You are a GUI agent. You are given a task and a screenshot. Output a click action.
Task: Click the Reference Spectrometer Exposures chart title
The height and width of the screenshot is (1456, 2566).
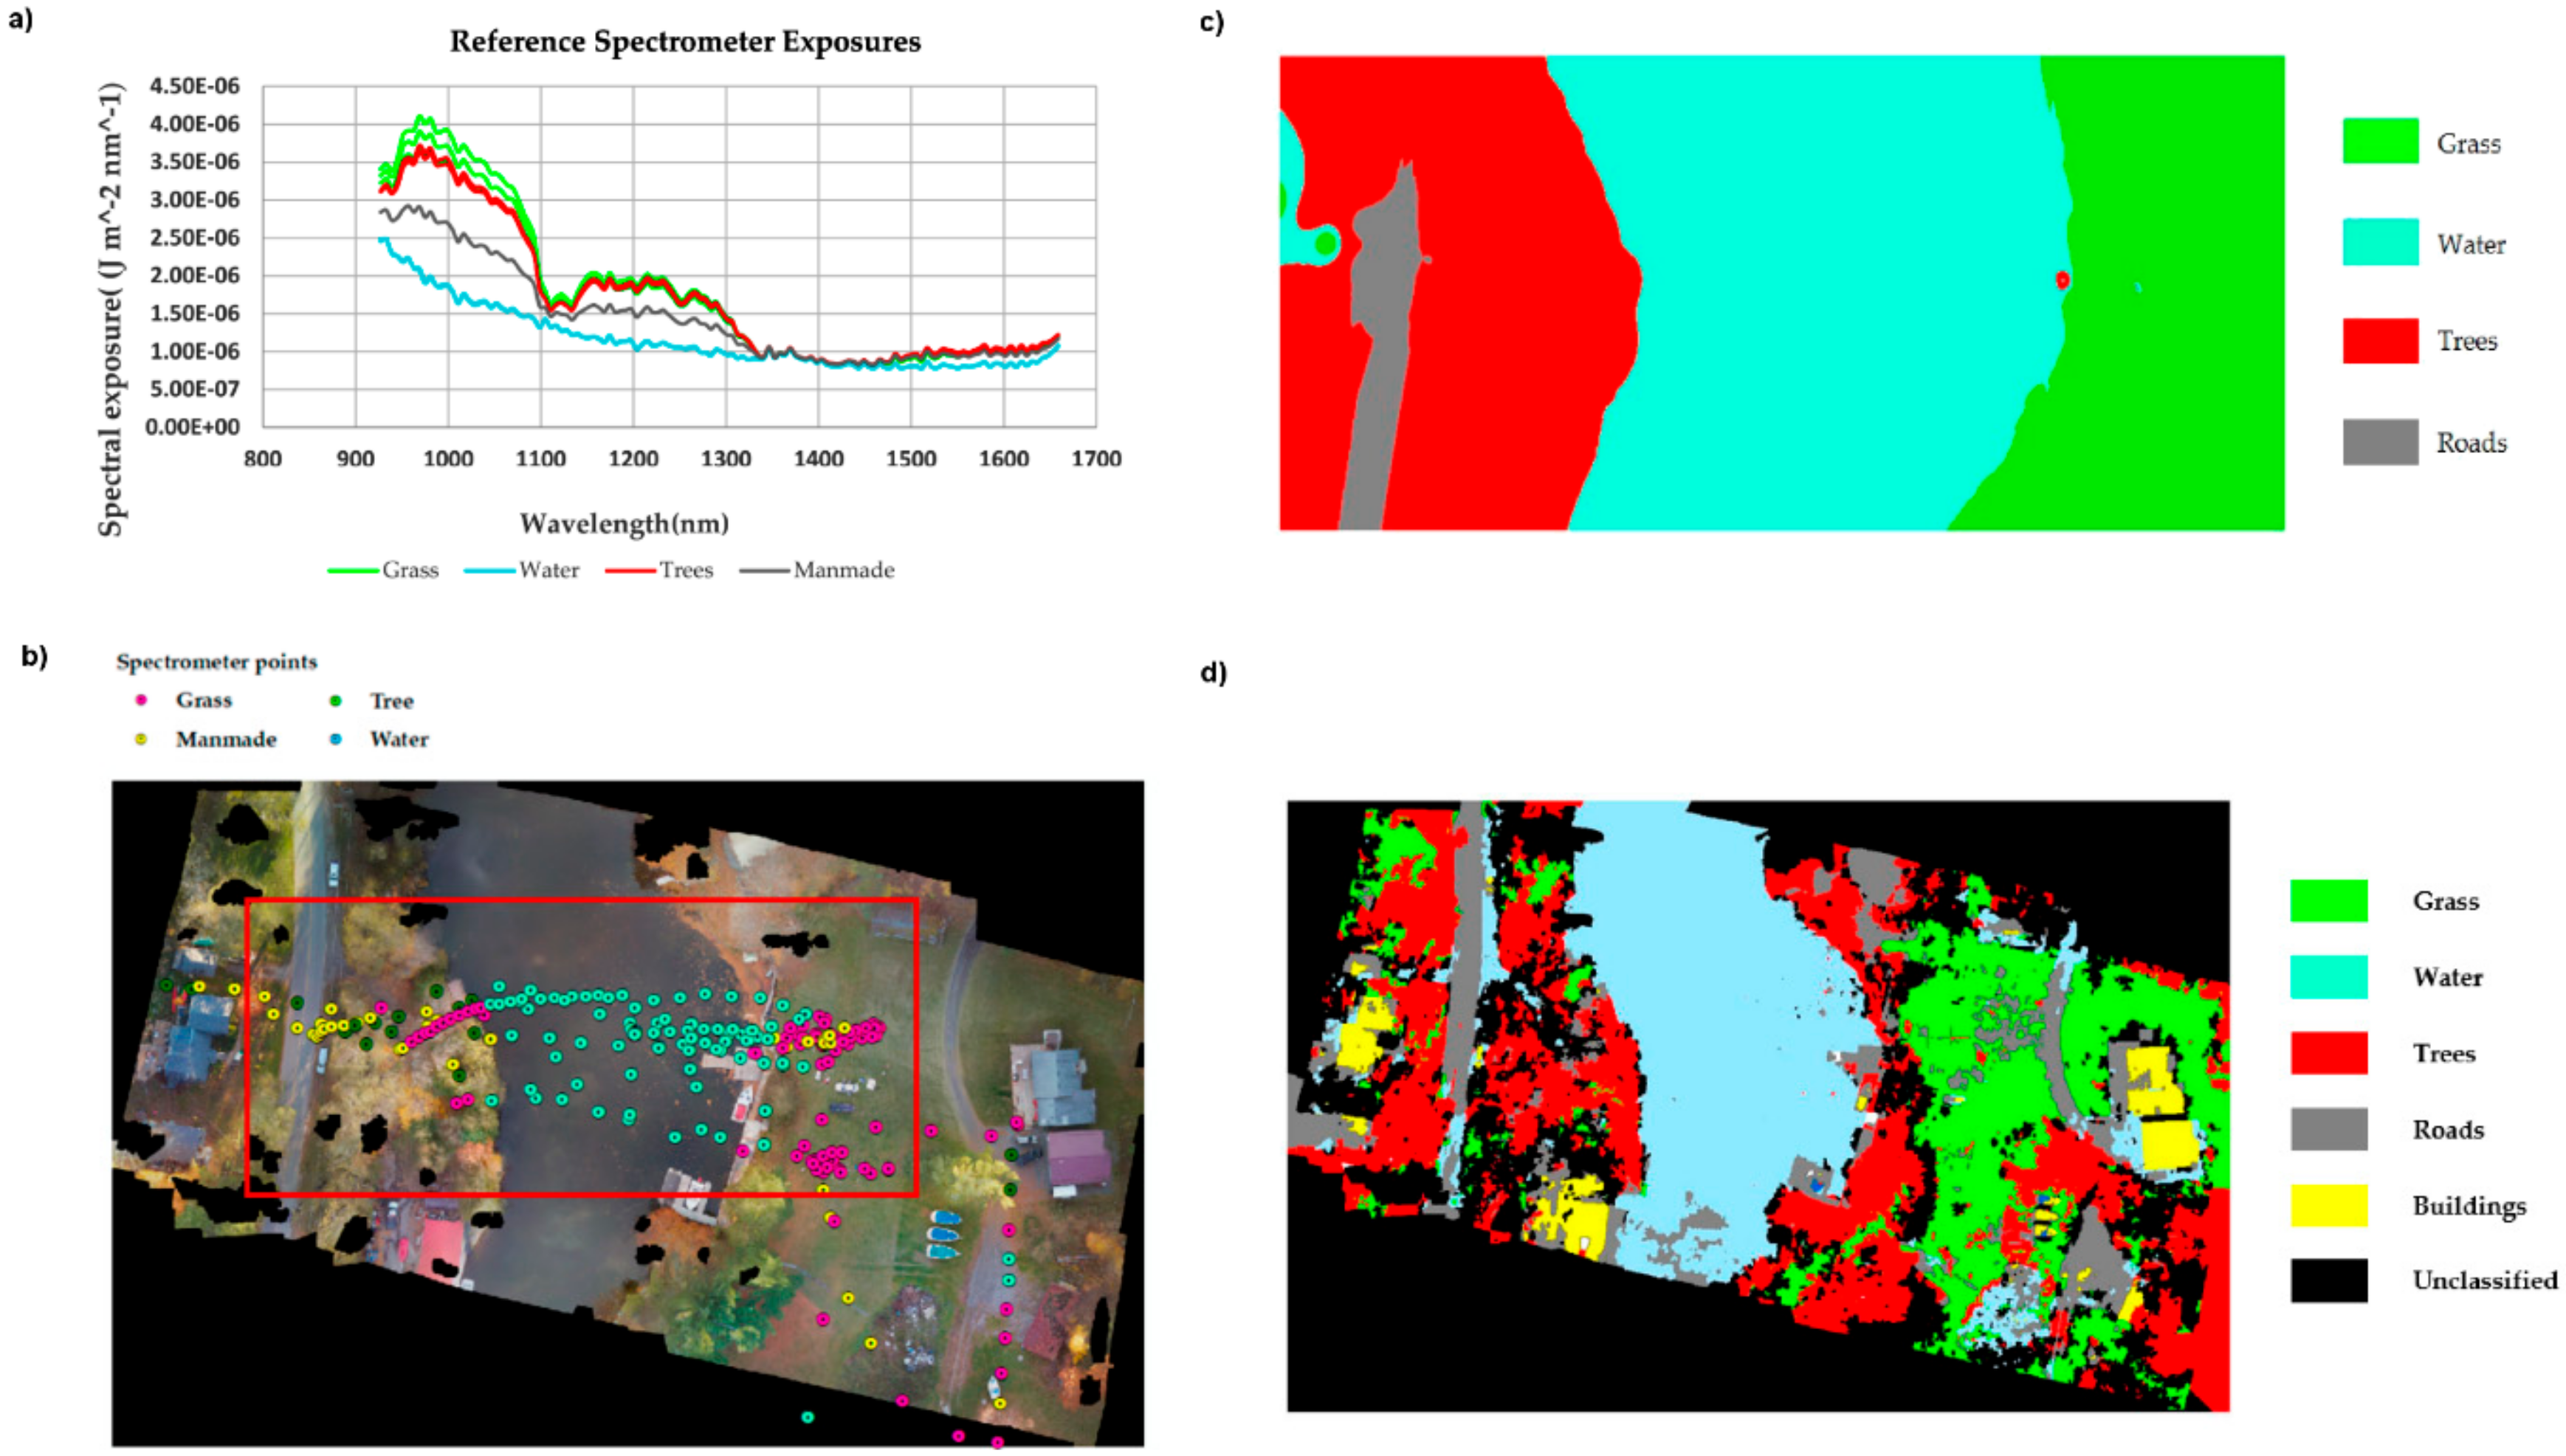[685, 42]
